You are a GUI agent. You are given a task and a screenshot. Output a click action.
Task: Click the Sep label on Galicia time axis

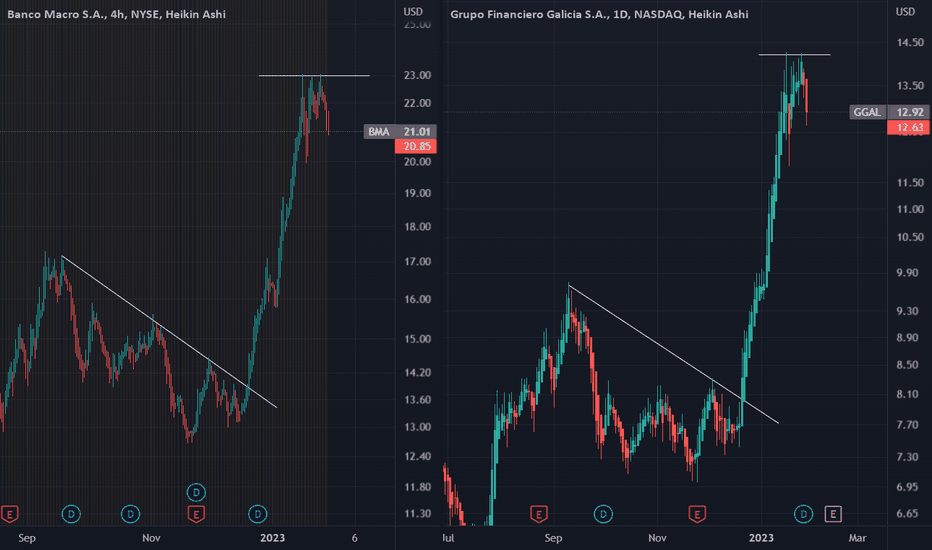(x=553, y=538)
